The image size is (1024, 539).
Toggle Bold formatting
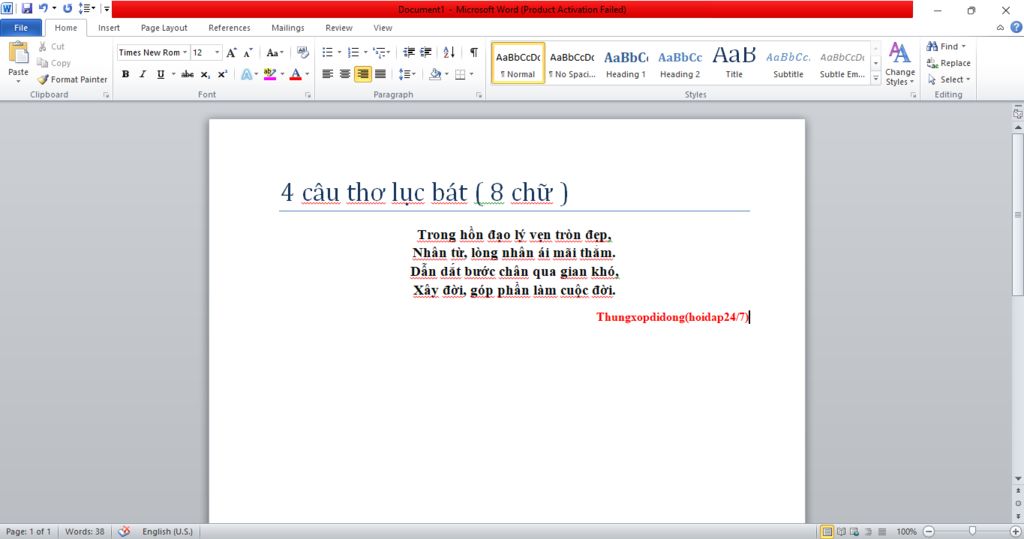pyautogui.click(x=125, y=74)
